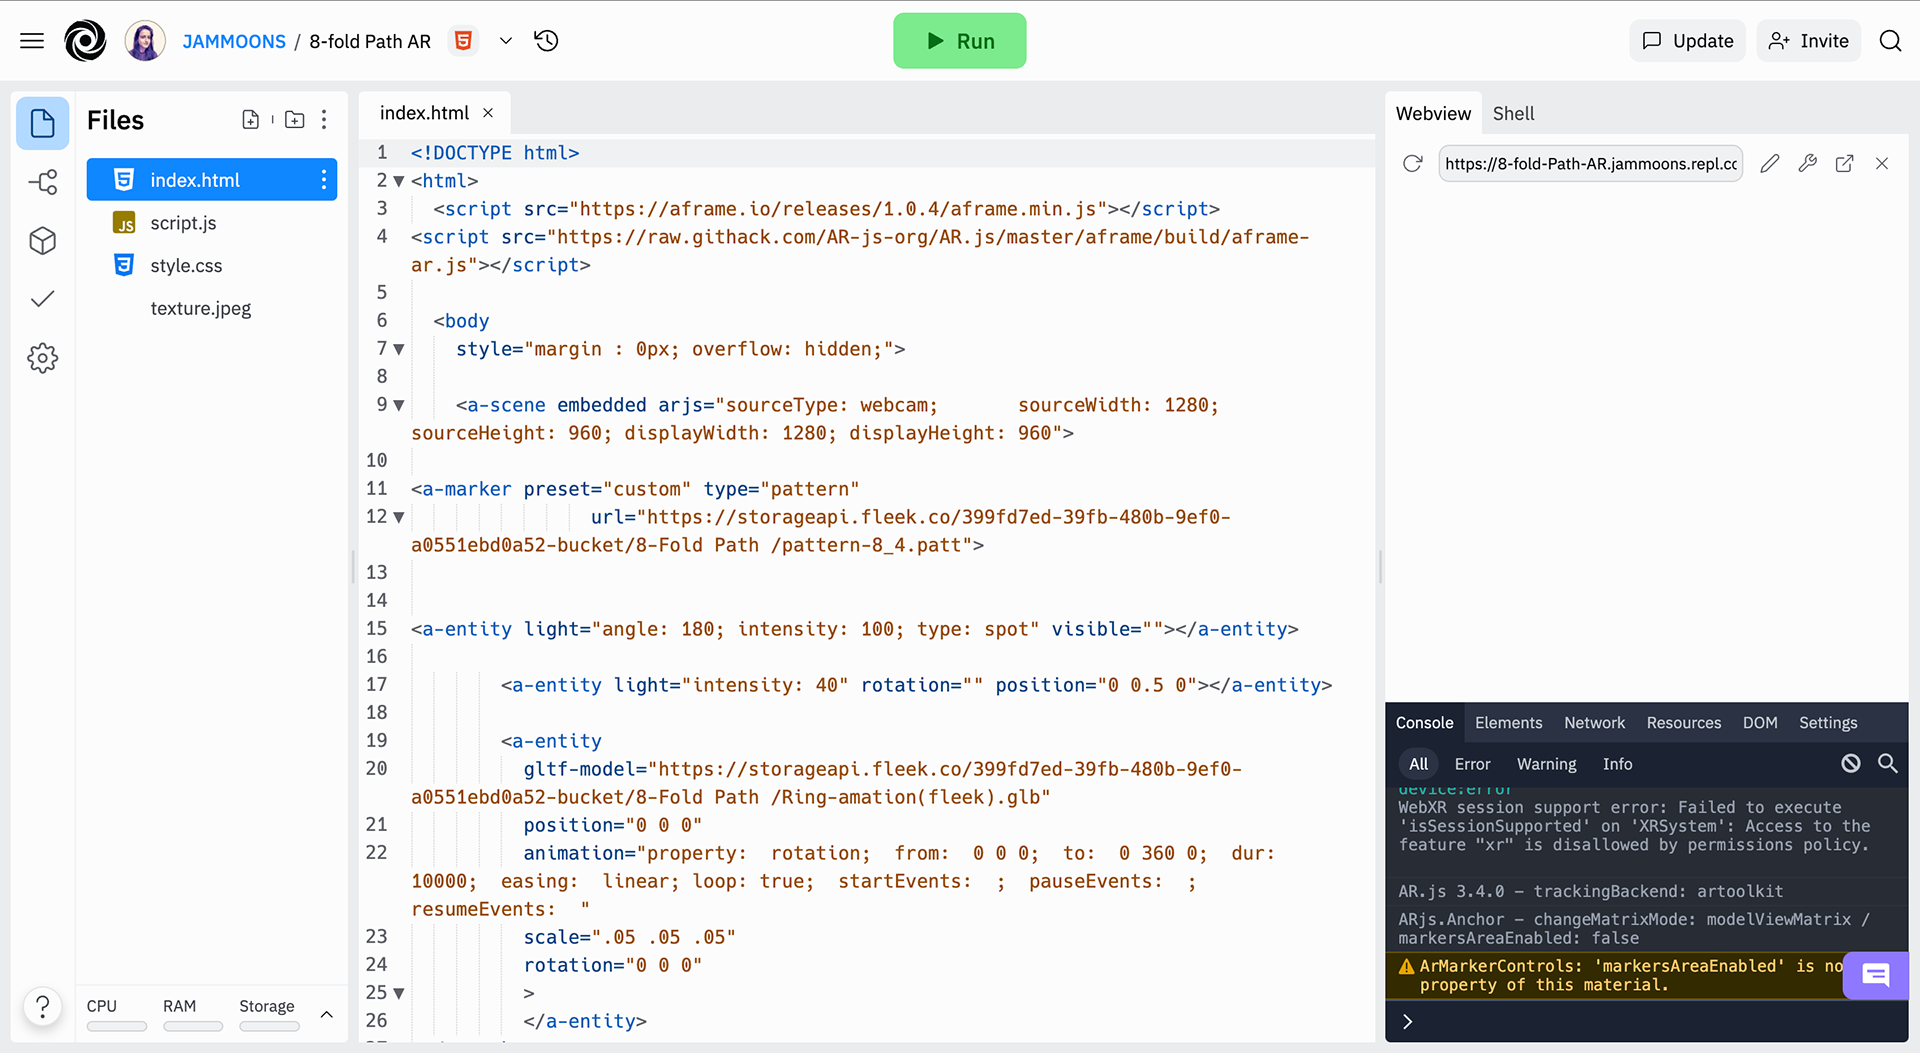
Task: Click the console command input prompt
Action: (1646, 1022)
